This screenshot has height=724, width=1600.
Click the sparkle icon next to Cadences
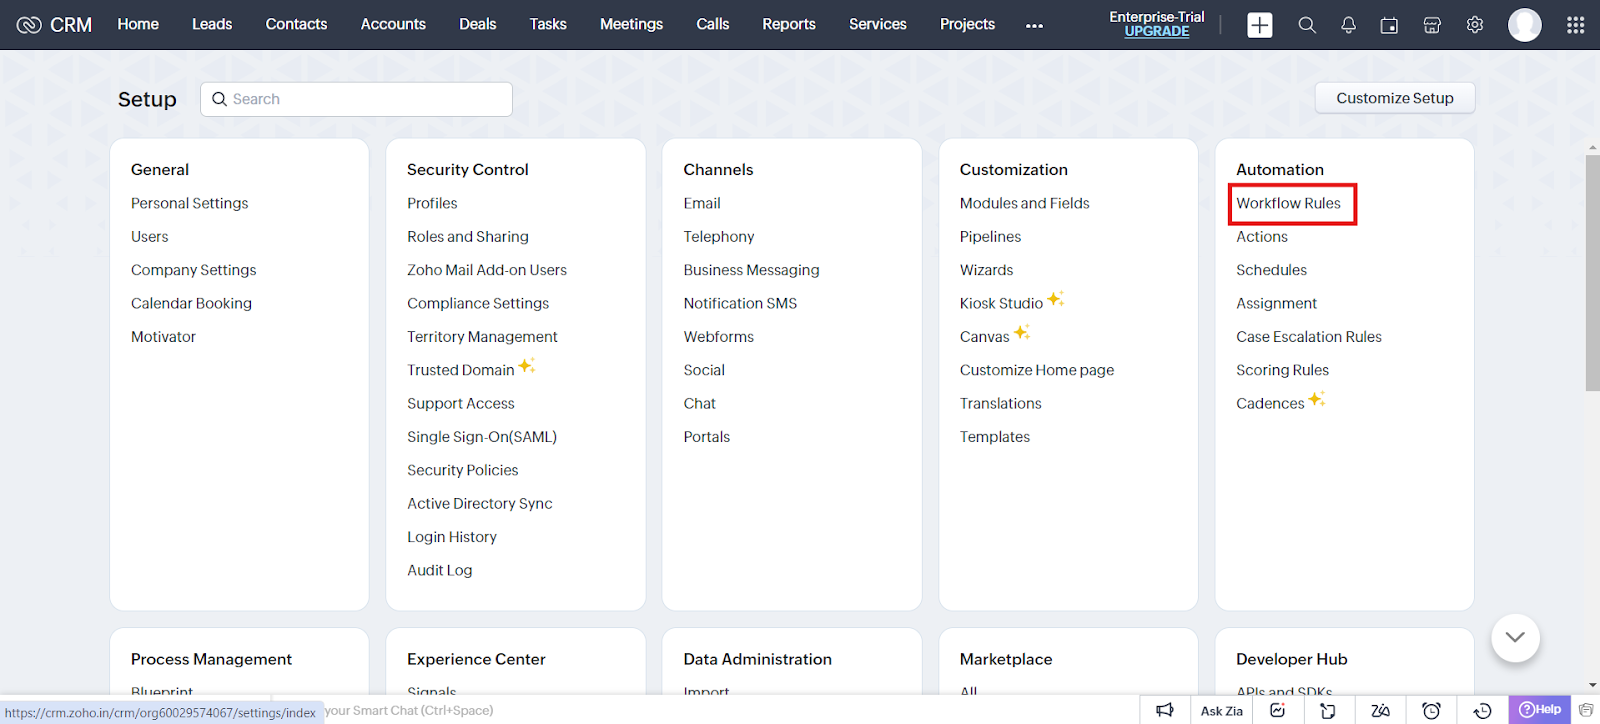pos(1317,399)
